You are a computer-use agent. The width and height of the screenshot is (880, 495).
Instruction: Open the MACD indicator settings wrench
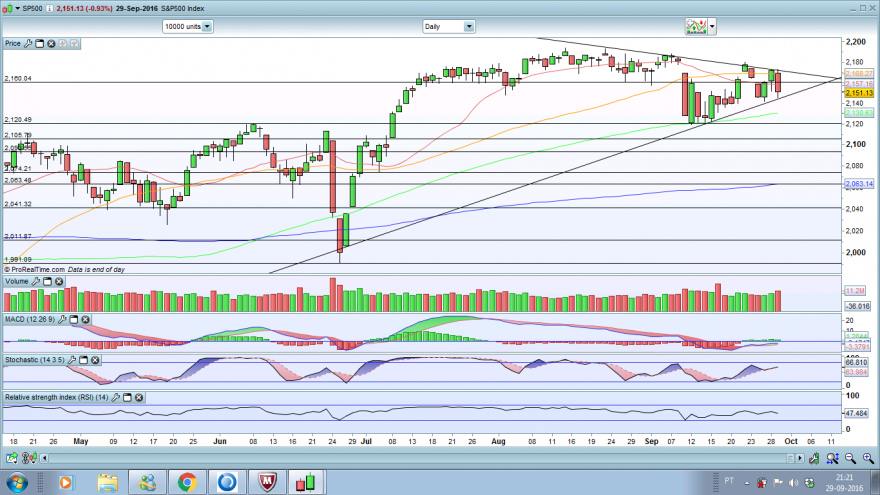point(62,319)
